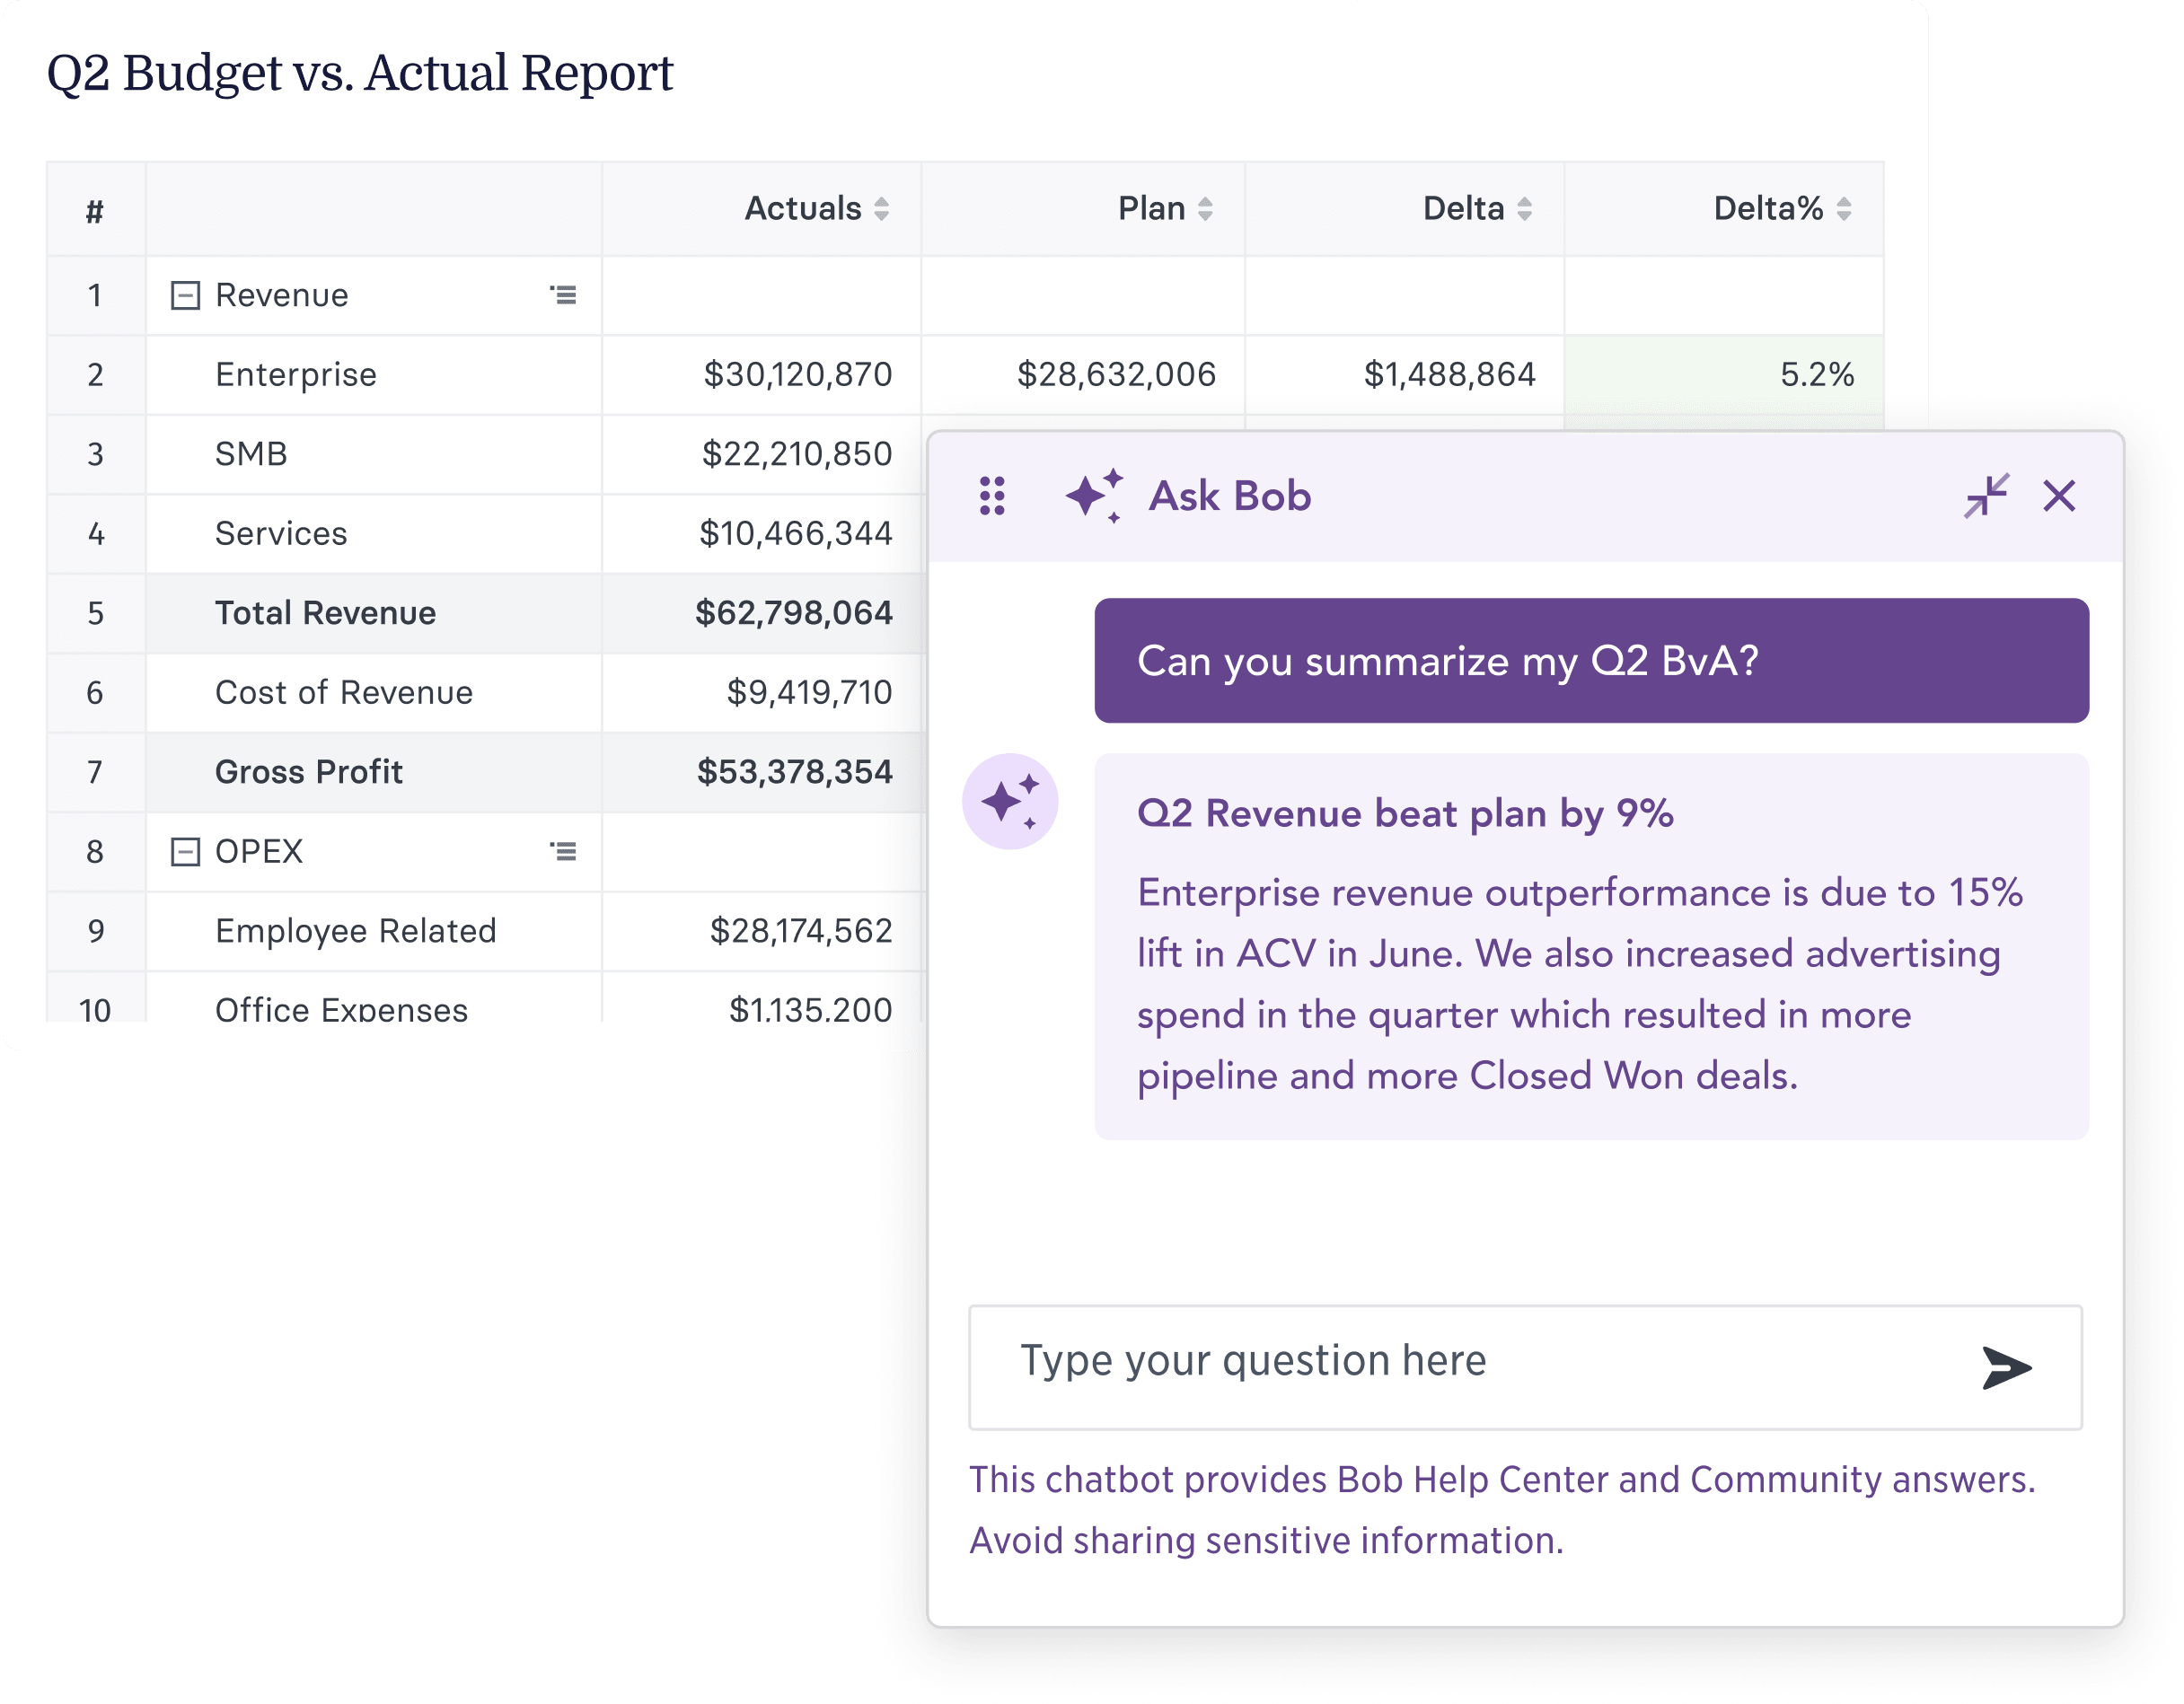
Task: Close the Ask Bob chat panel
Action: [x=2059, y=495]
